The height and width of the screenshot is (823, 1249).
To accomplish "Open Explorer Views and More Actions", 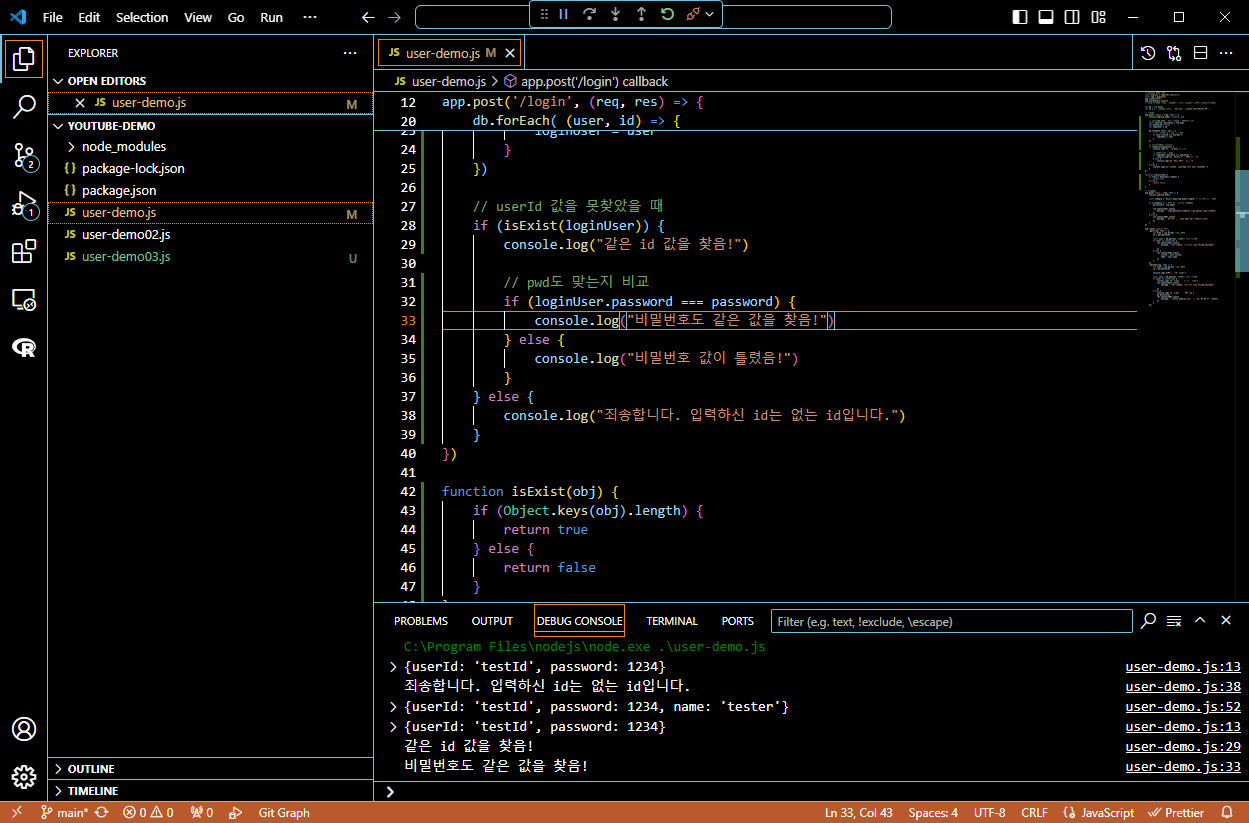I will [349, 53].
